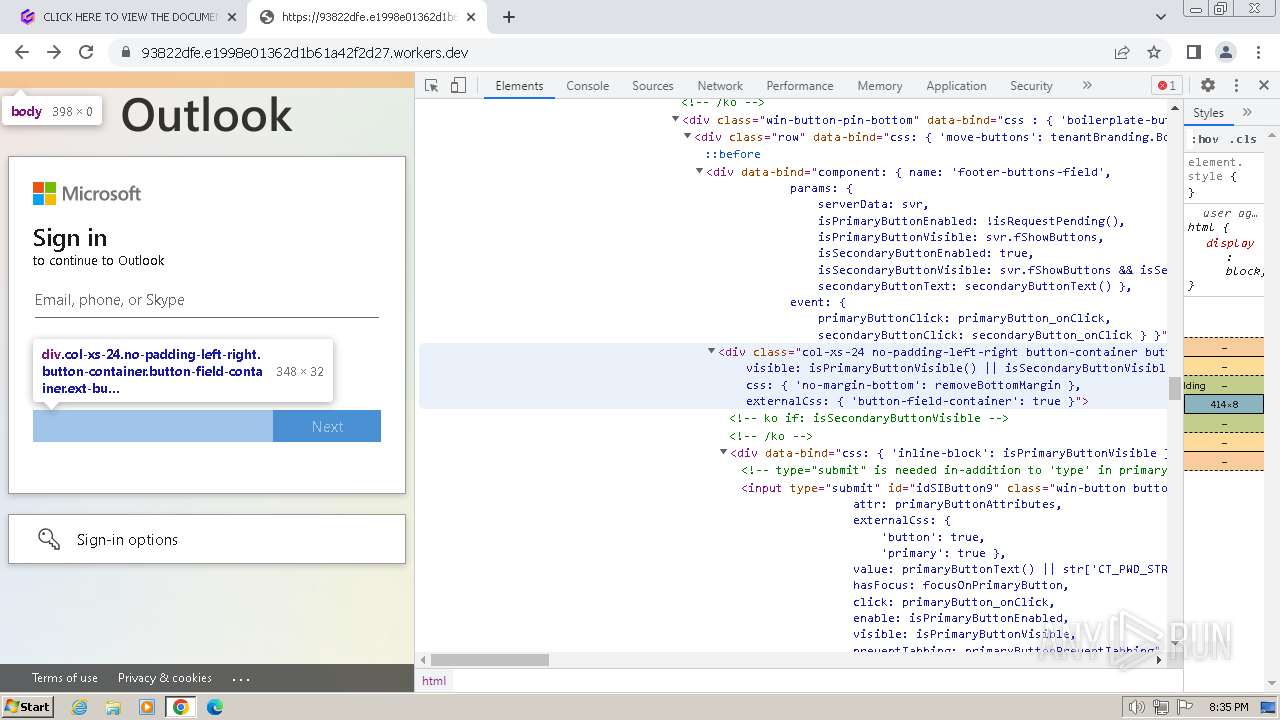Open the Chrome profile avatar
This screenshot has width=1280, height=720.
[1226, 52]
